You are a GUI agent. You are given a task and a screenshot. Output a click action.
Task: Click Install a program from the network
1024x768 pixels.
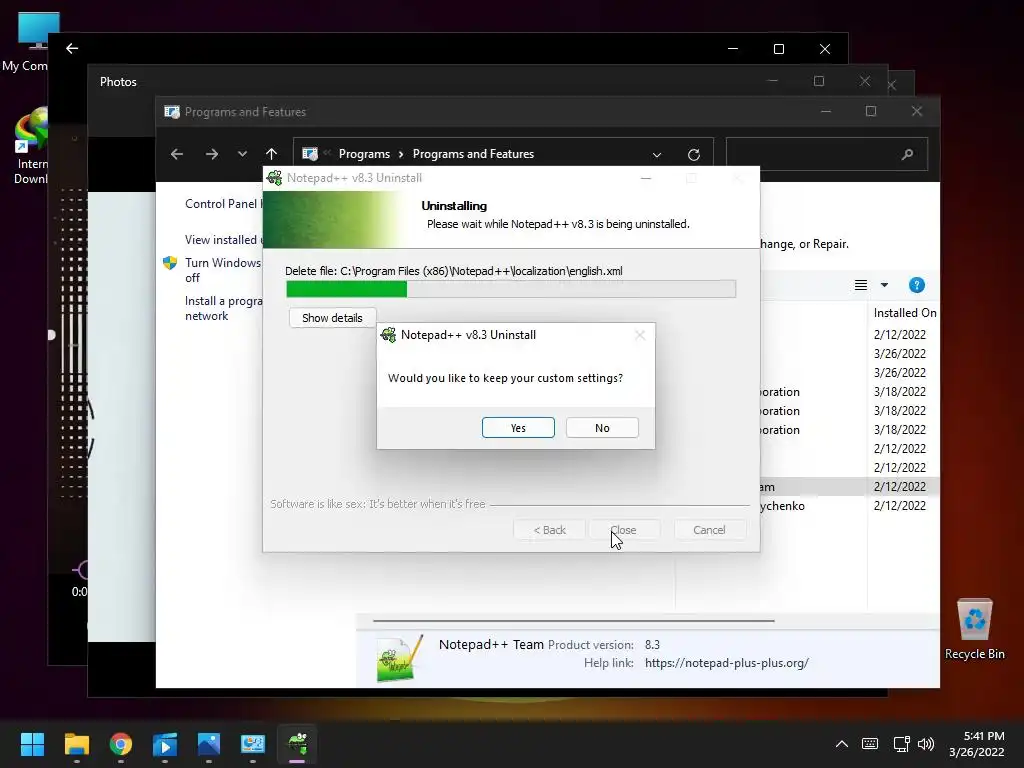(x=223, y=308)
